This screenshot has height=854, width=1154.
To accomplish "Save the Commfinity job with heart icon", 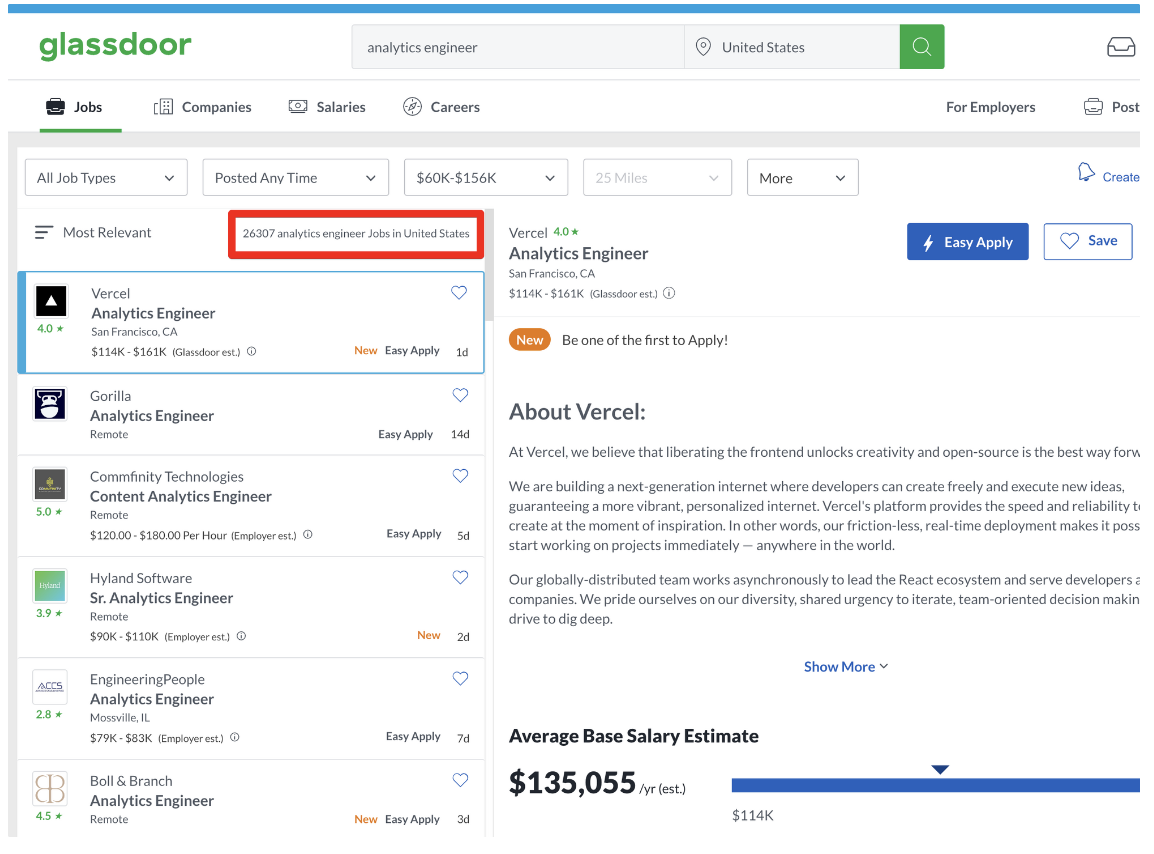I will [x=460, y=476].
